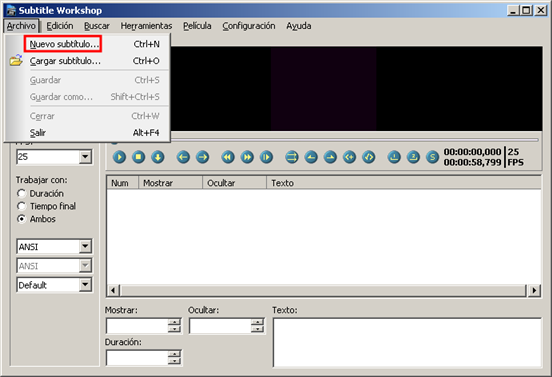552x377 pixels.
Task: Click the Stop button with the square glyph
Action: point(138,157)
